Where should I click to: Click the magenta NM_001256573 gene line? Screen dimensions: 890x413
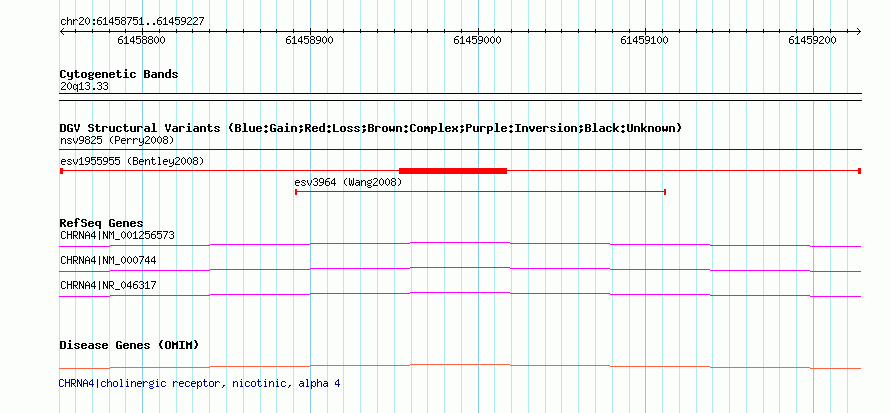point(460,244)
